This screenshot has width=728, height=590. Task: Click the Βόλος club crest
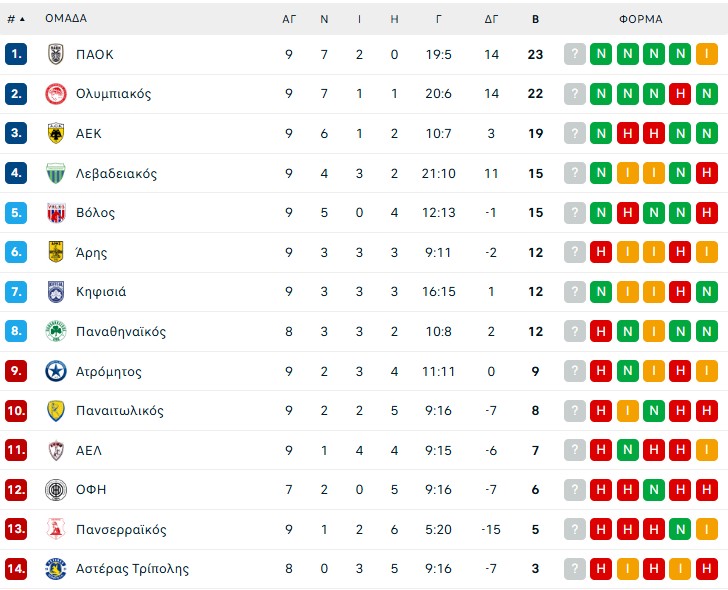tap(56, 212)
